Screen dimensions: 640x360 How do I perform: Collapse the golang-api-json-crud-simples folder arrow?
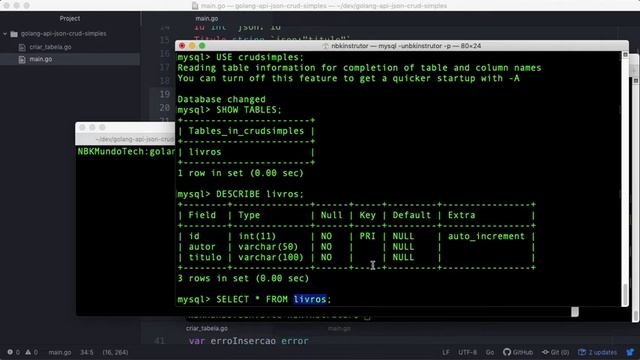(5, 34)
